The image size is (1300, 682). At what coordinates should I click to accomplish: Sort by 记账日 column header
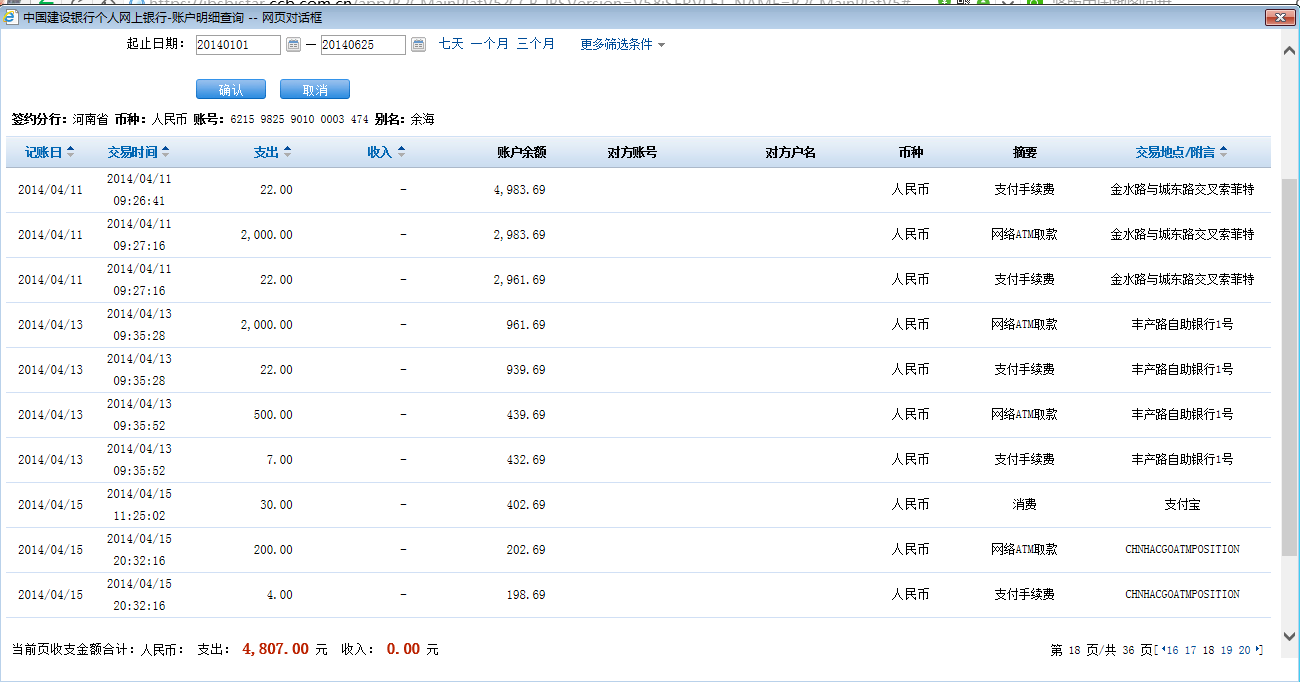point(49,152)
